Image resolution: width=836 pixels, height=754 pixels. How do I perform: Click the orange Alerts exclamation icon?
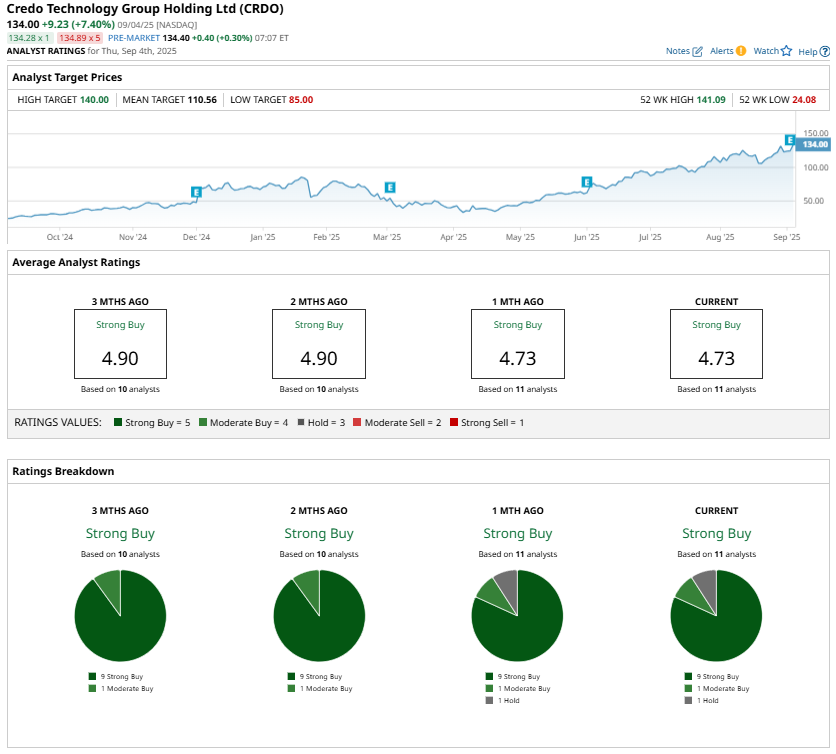741,51
